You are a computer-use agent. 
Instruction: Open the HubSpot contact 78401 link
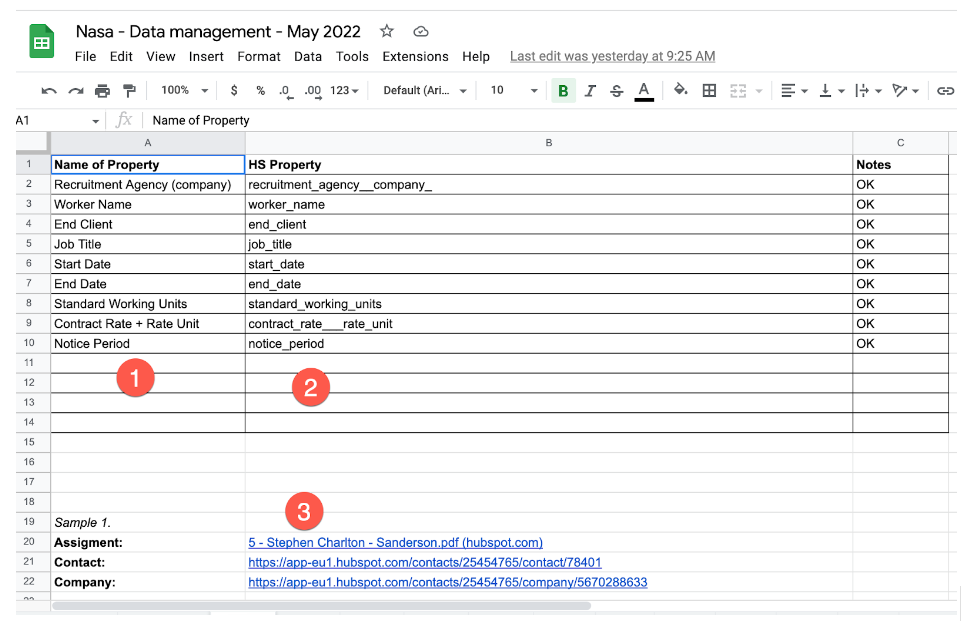pyautogui.click(x=425, y=562)
